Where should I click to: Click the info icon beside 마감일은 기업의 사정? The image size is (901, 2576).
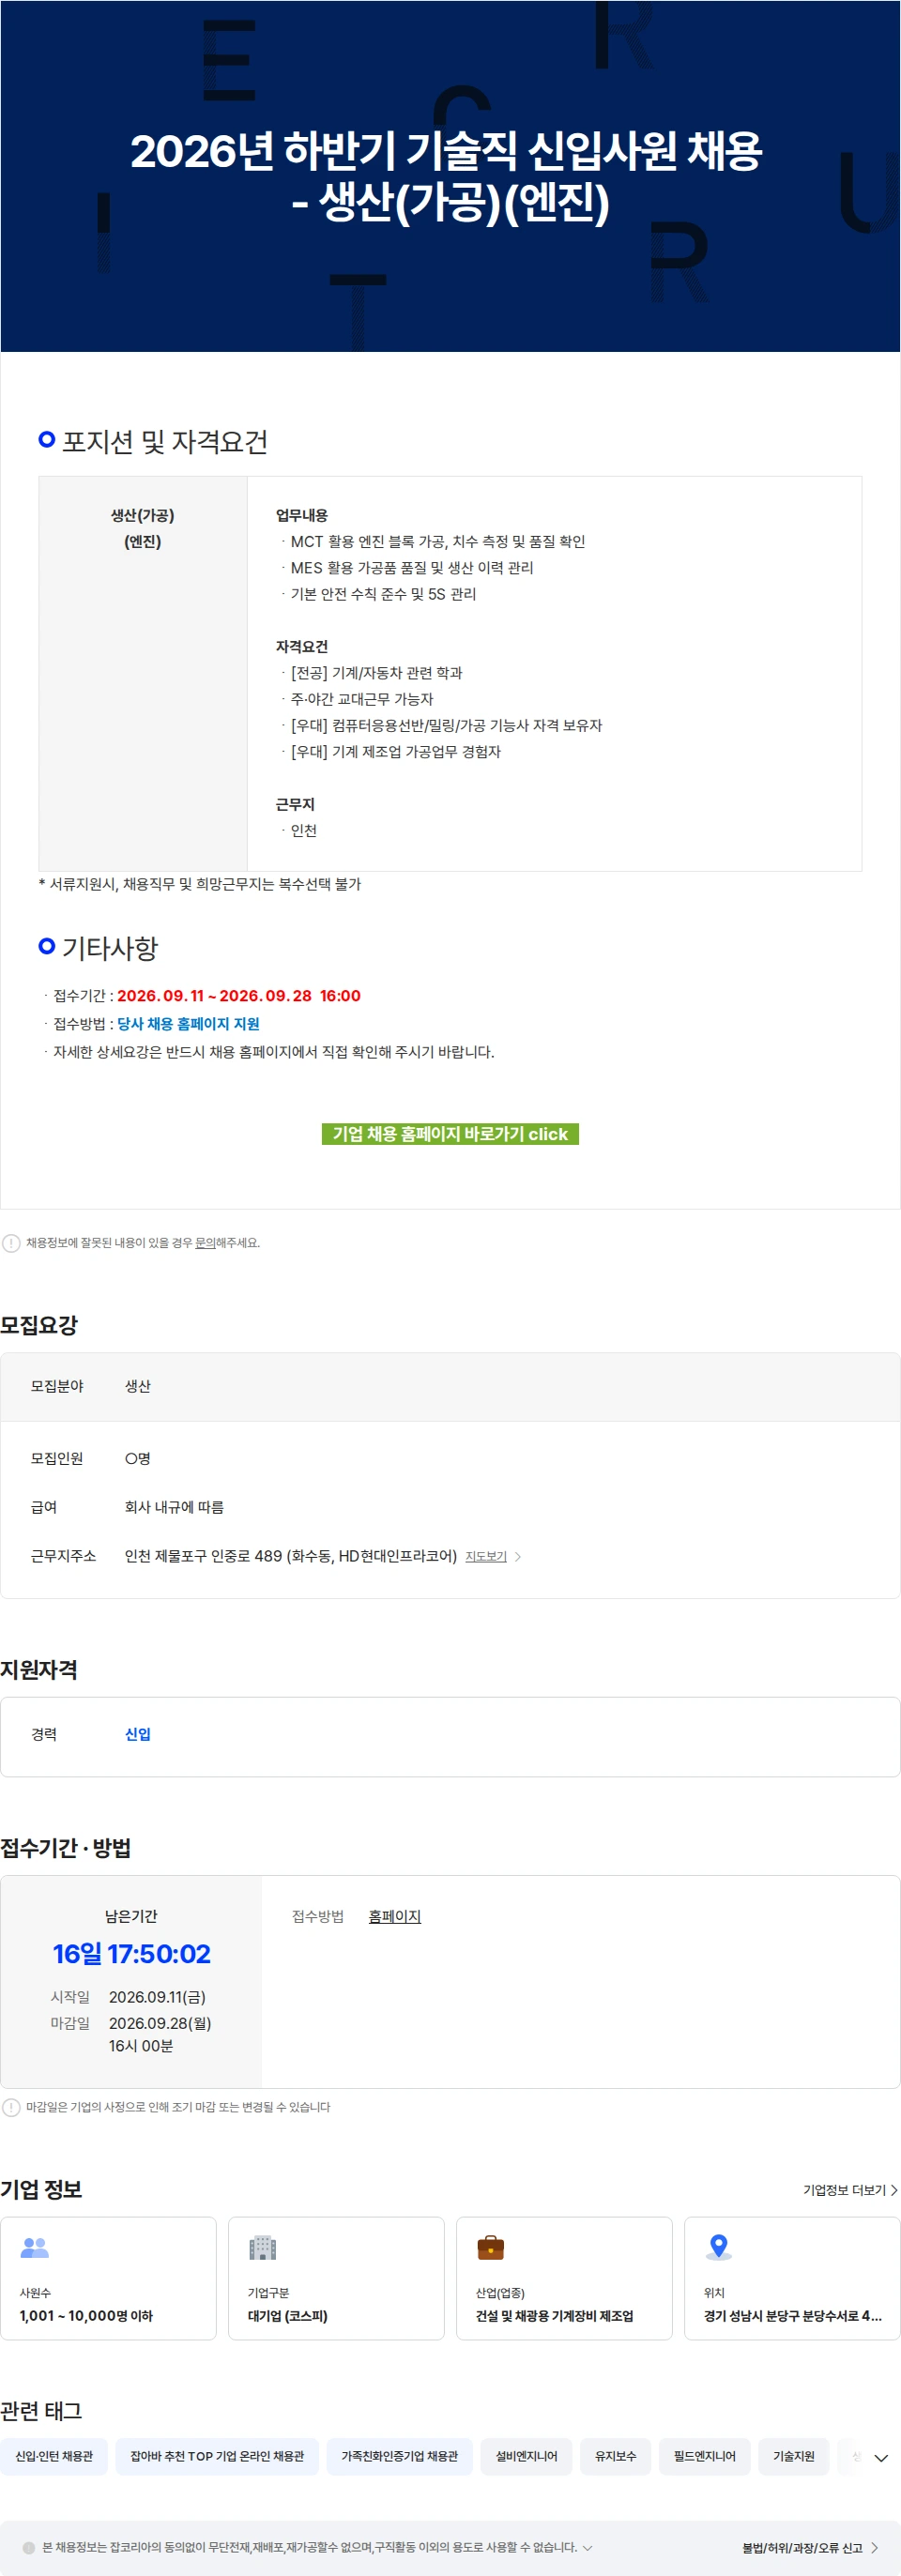click(11, 2107)
